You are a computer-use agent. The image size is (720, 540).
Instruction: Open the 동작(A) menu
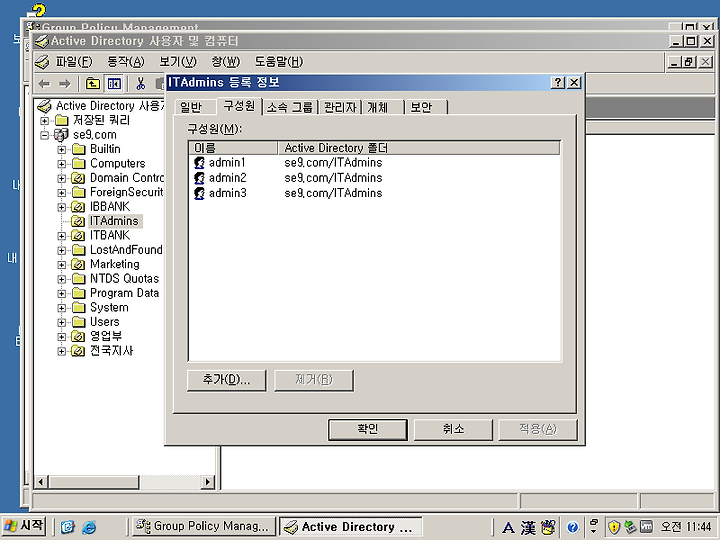point(126,62)
